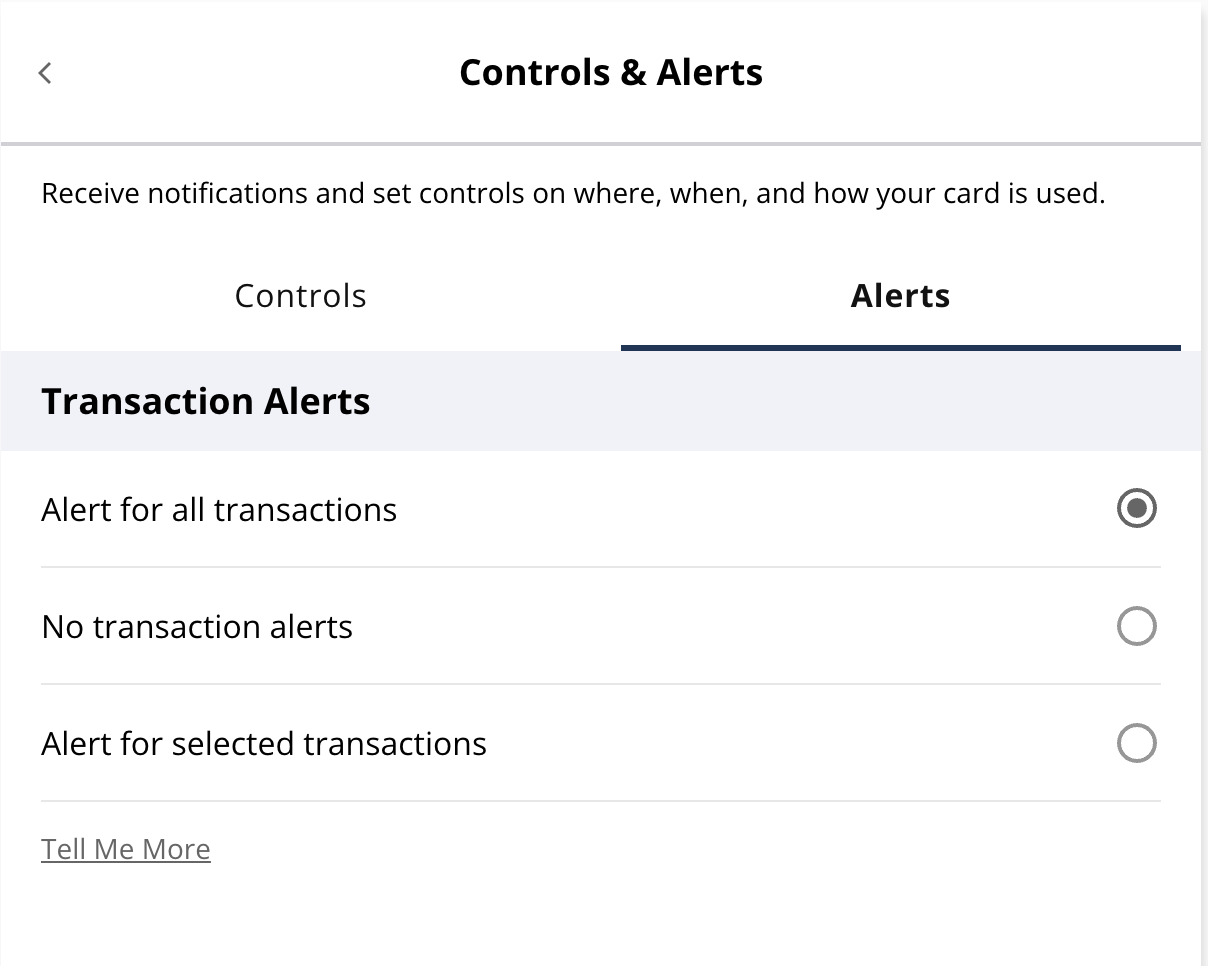Click the word "Alerts" in the page title
Image resolution: width=1208 pixels, height=966 pixels.
pyautogui.click(x=710, y=73)
